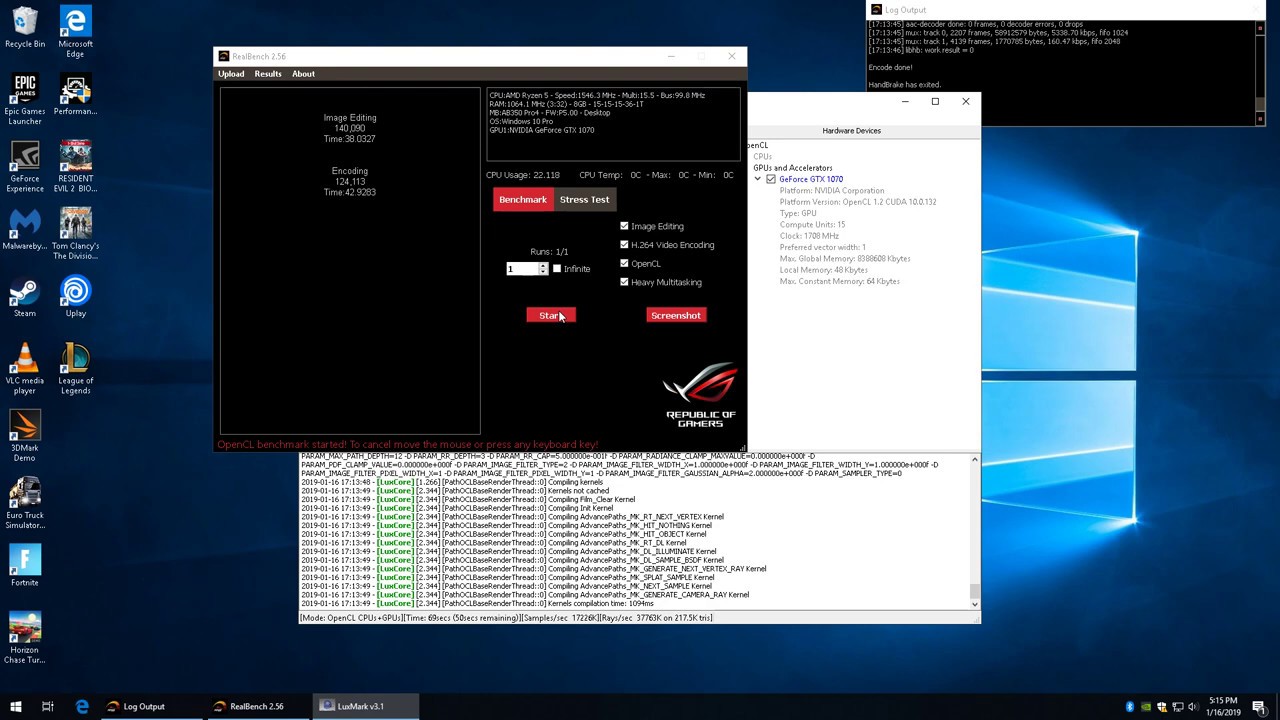1280x720 pixels.
Task: Launch the Fortnite desktop icon
Action: [x=25, y=565]
